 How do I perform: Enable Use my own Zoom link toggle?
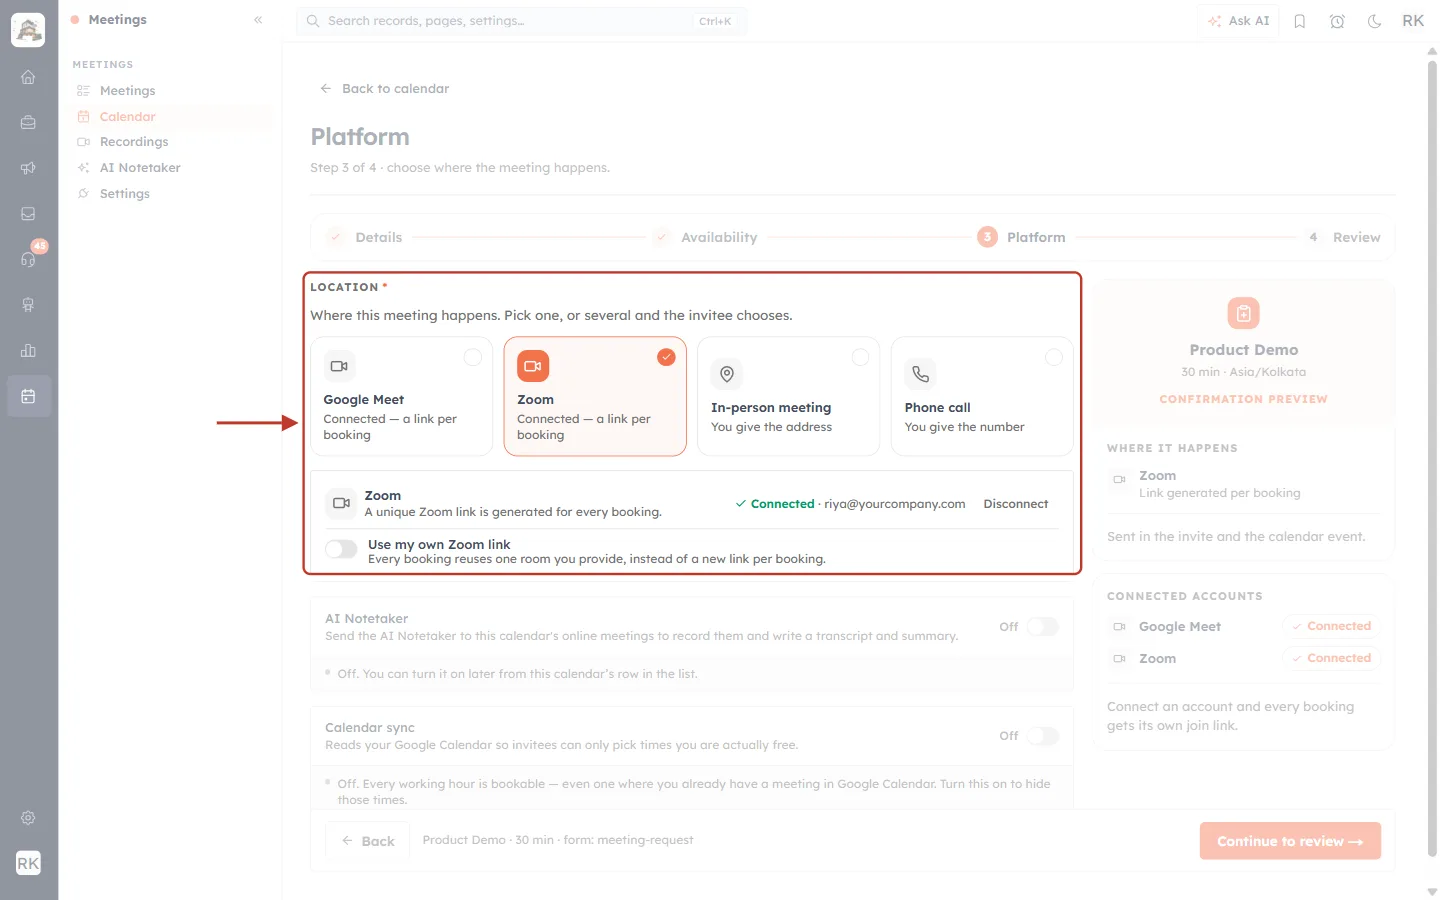pos(341,549)
